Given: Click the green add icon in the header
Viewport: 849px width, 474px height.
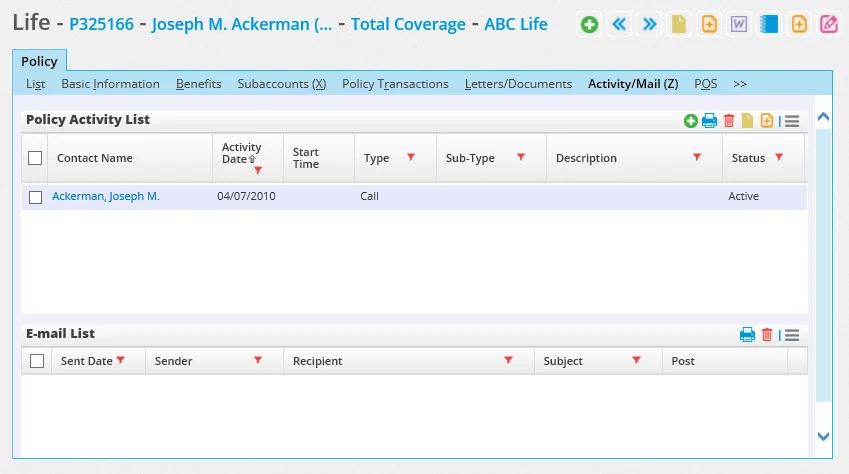Looking at the screenshot, I should click(590, 25).
